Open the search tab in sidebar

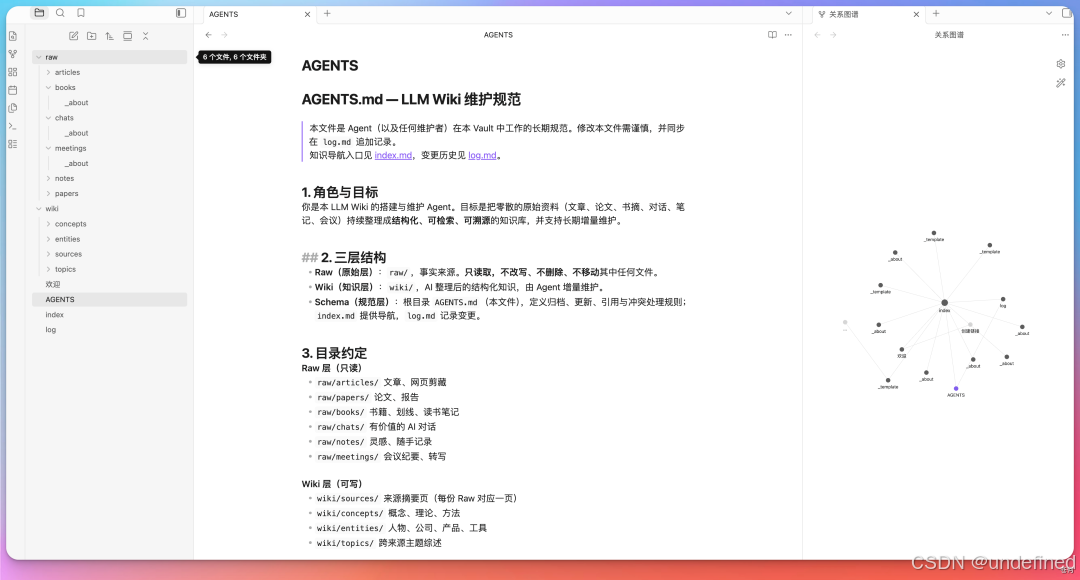[x=60, y=13]
